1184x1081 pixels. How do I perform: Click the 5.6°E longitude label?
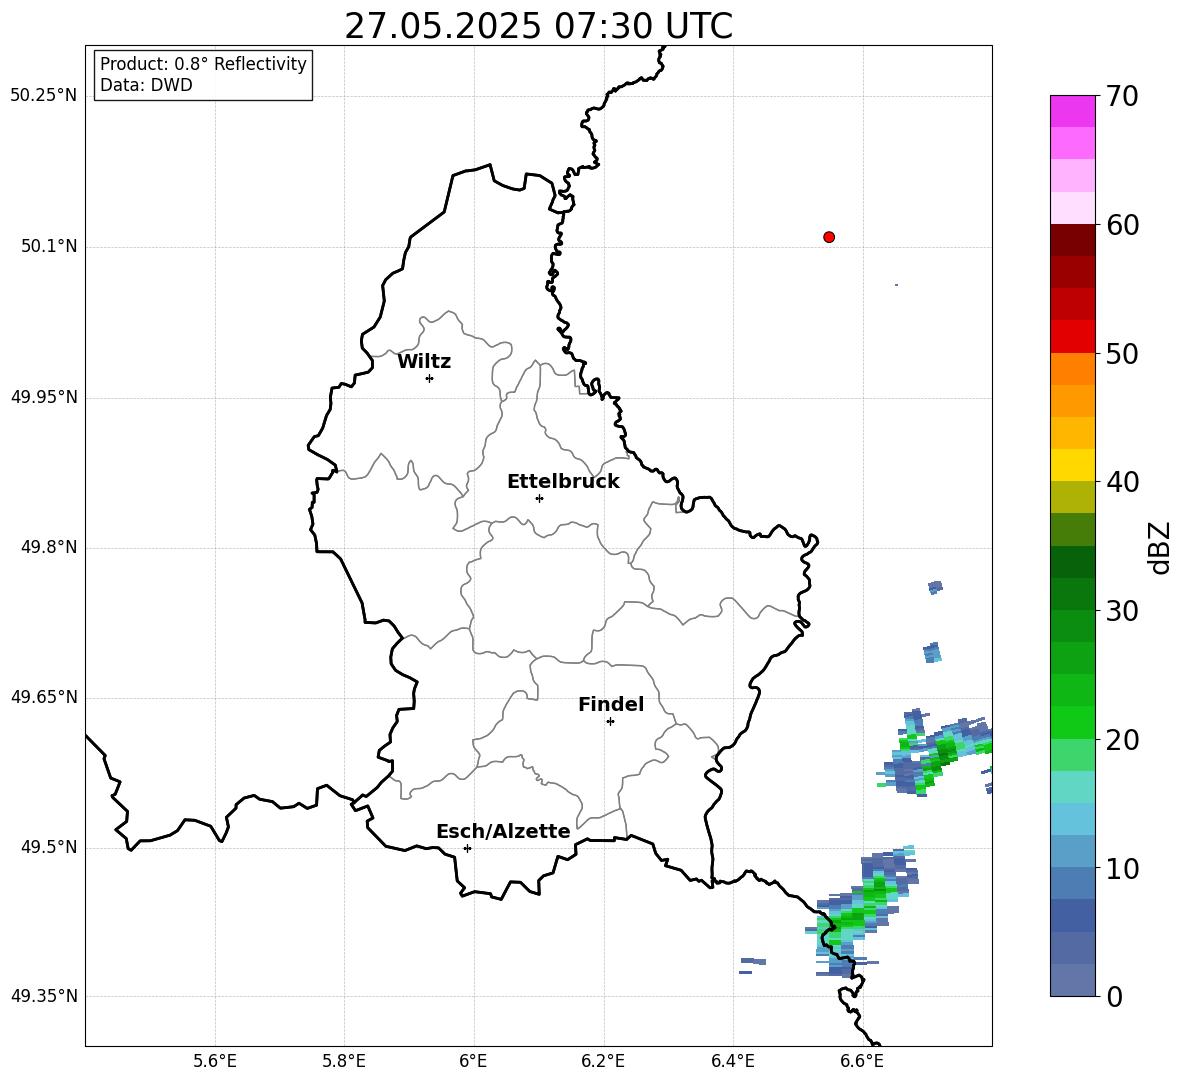click(215, 1061)
